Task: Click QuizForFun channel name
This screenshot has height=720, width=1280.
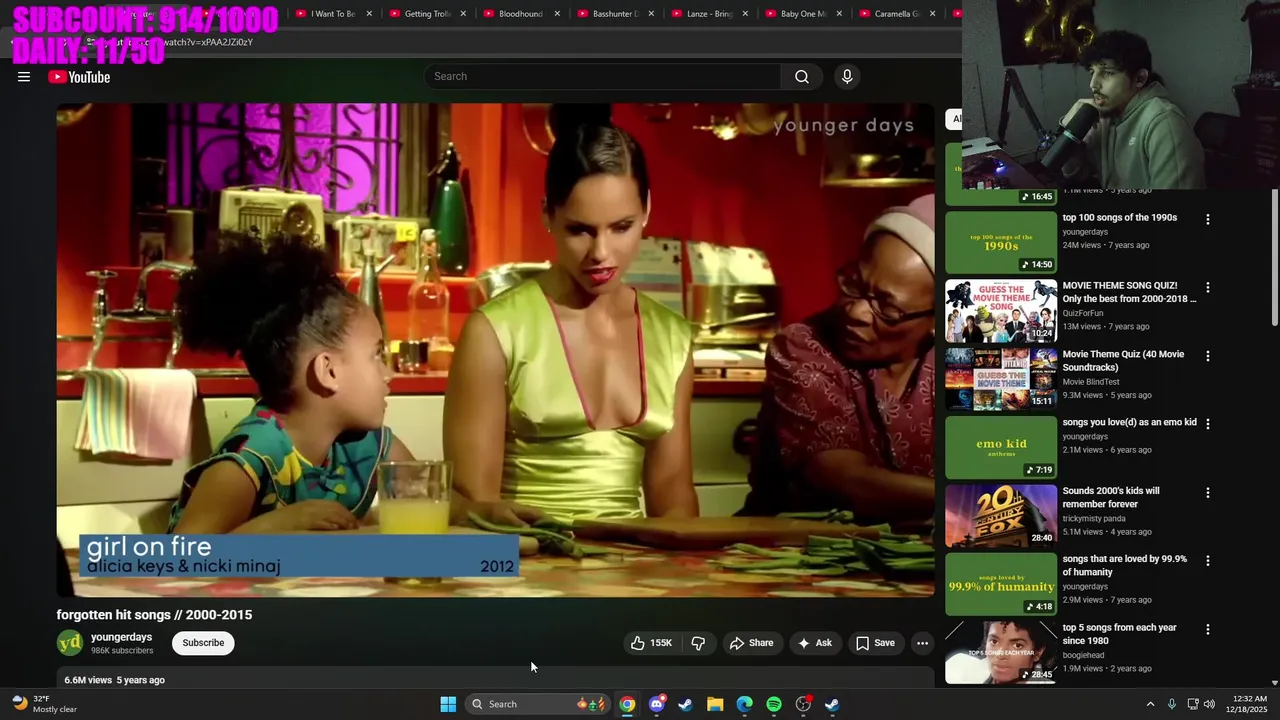Action: pyautogui.click(x=1082, y=313)
